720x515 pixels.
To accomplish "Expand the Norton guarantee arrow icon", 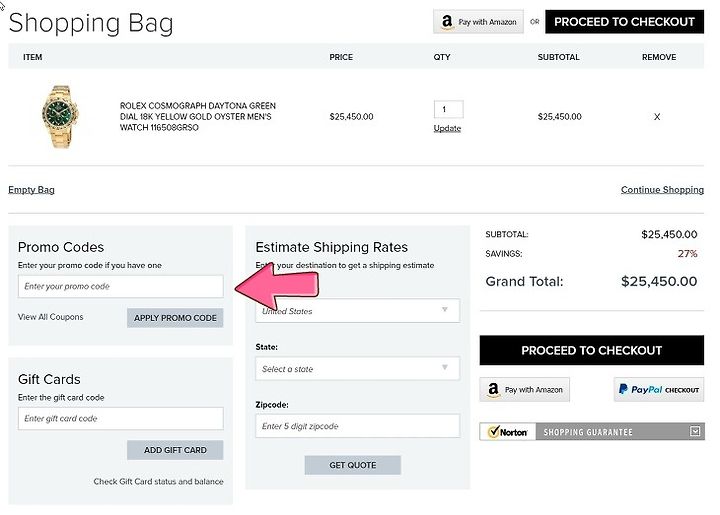I will coord(695,431).
